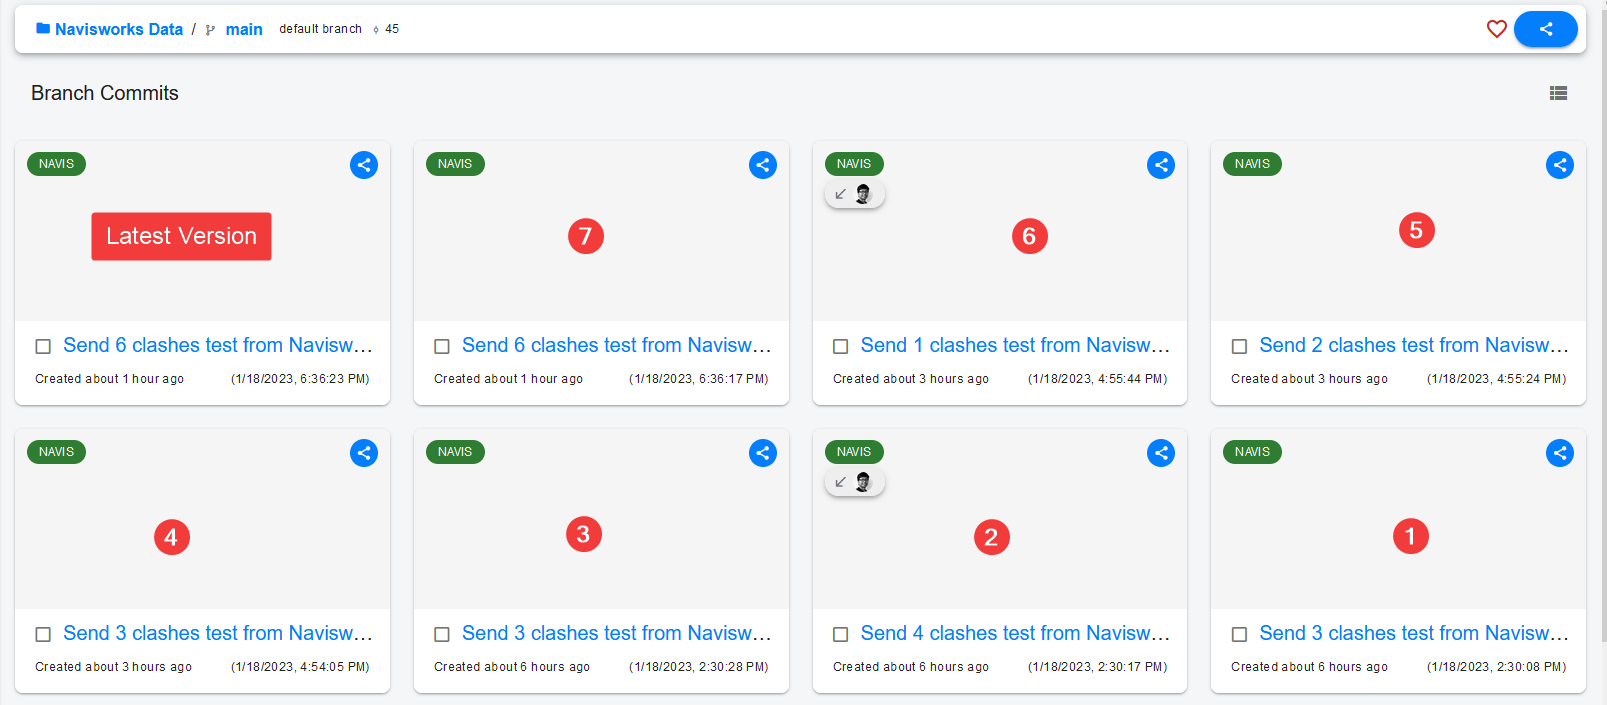Open commit link created at 4:55:24 PM

coord(1412,345)
